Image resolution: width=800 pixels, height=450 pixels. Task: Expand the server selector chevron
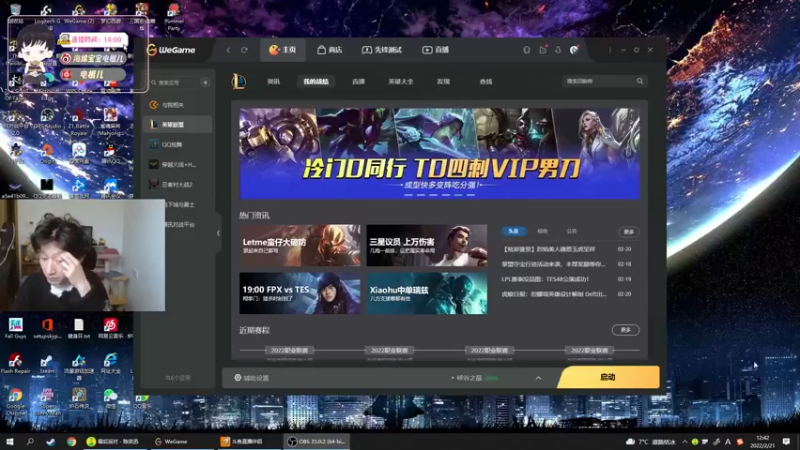(x=538, y=378)
